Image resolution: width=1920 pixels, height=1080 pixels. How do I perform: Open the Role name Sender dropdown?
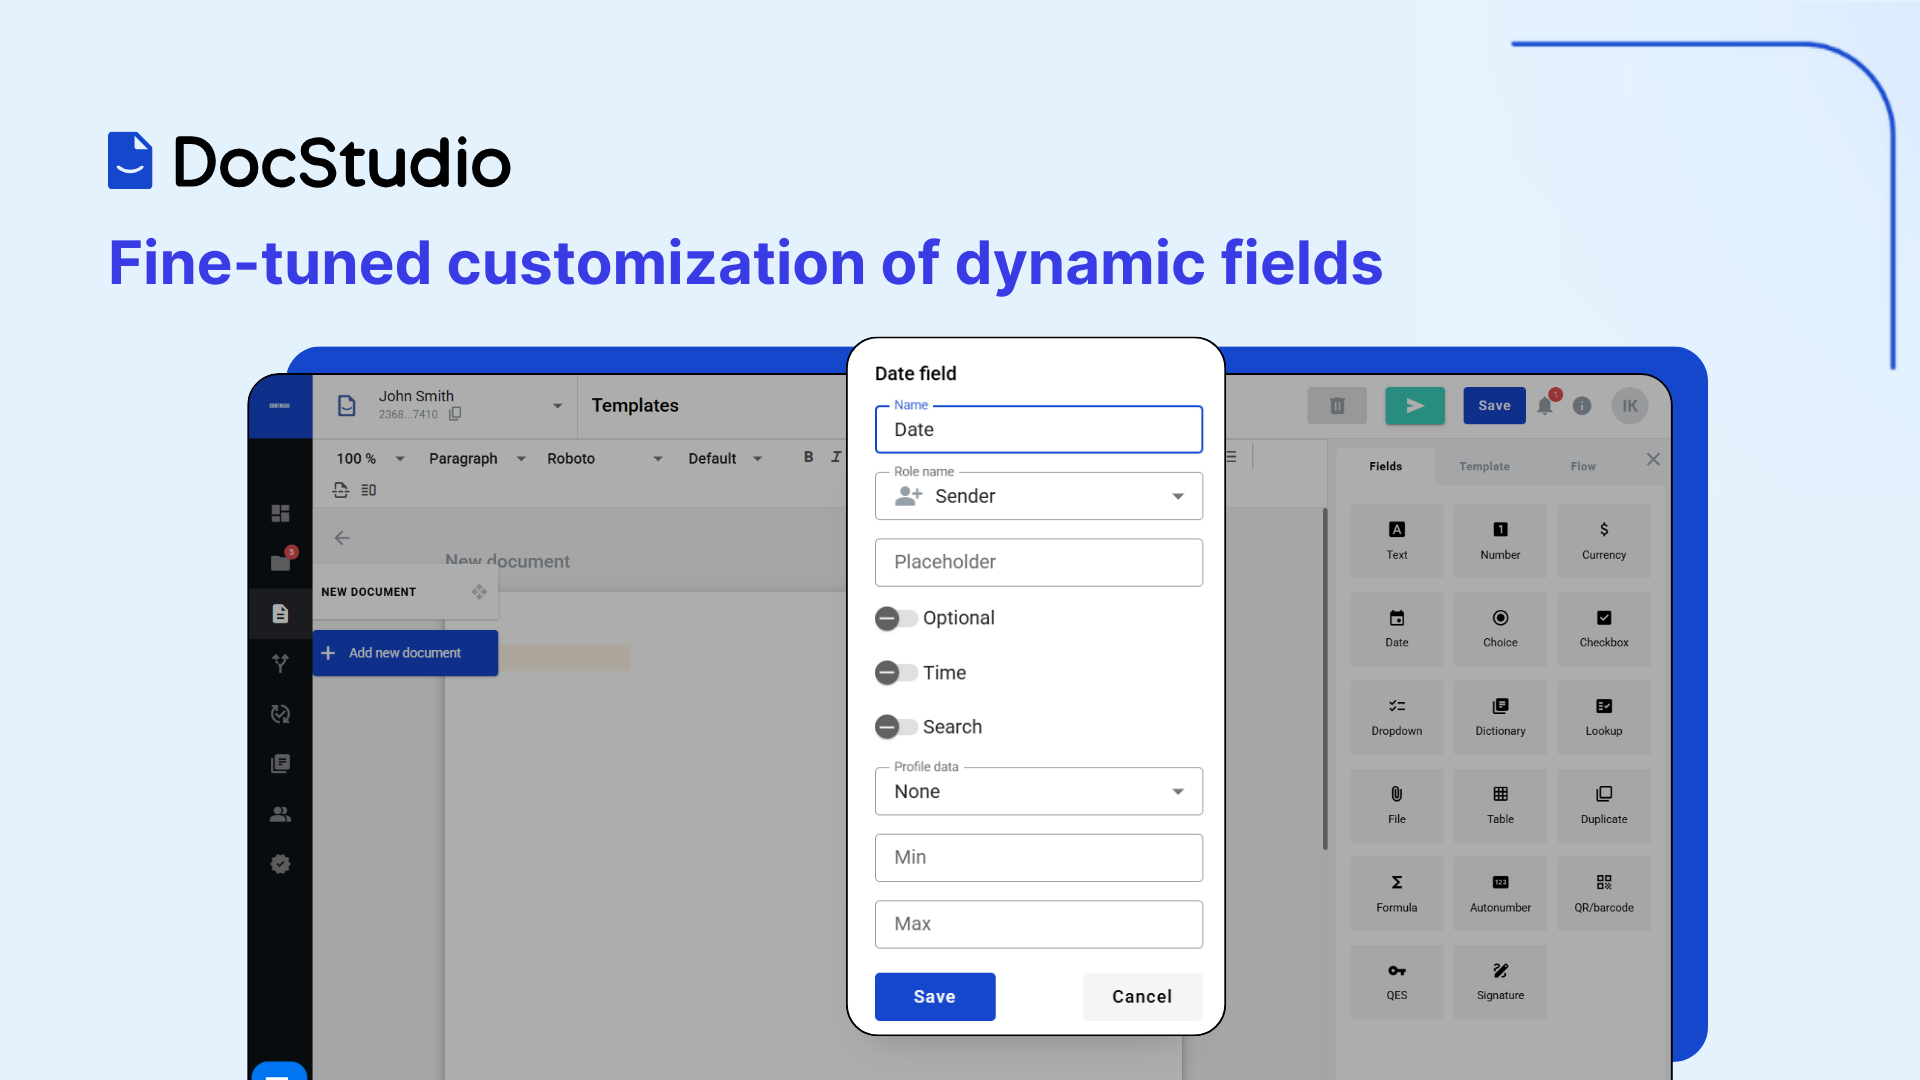[x=1038, y=497]
